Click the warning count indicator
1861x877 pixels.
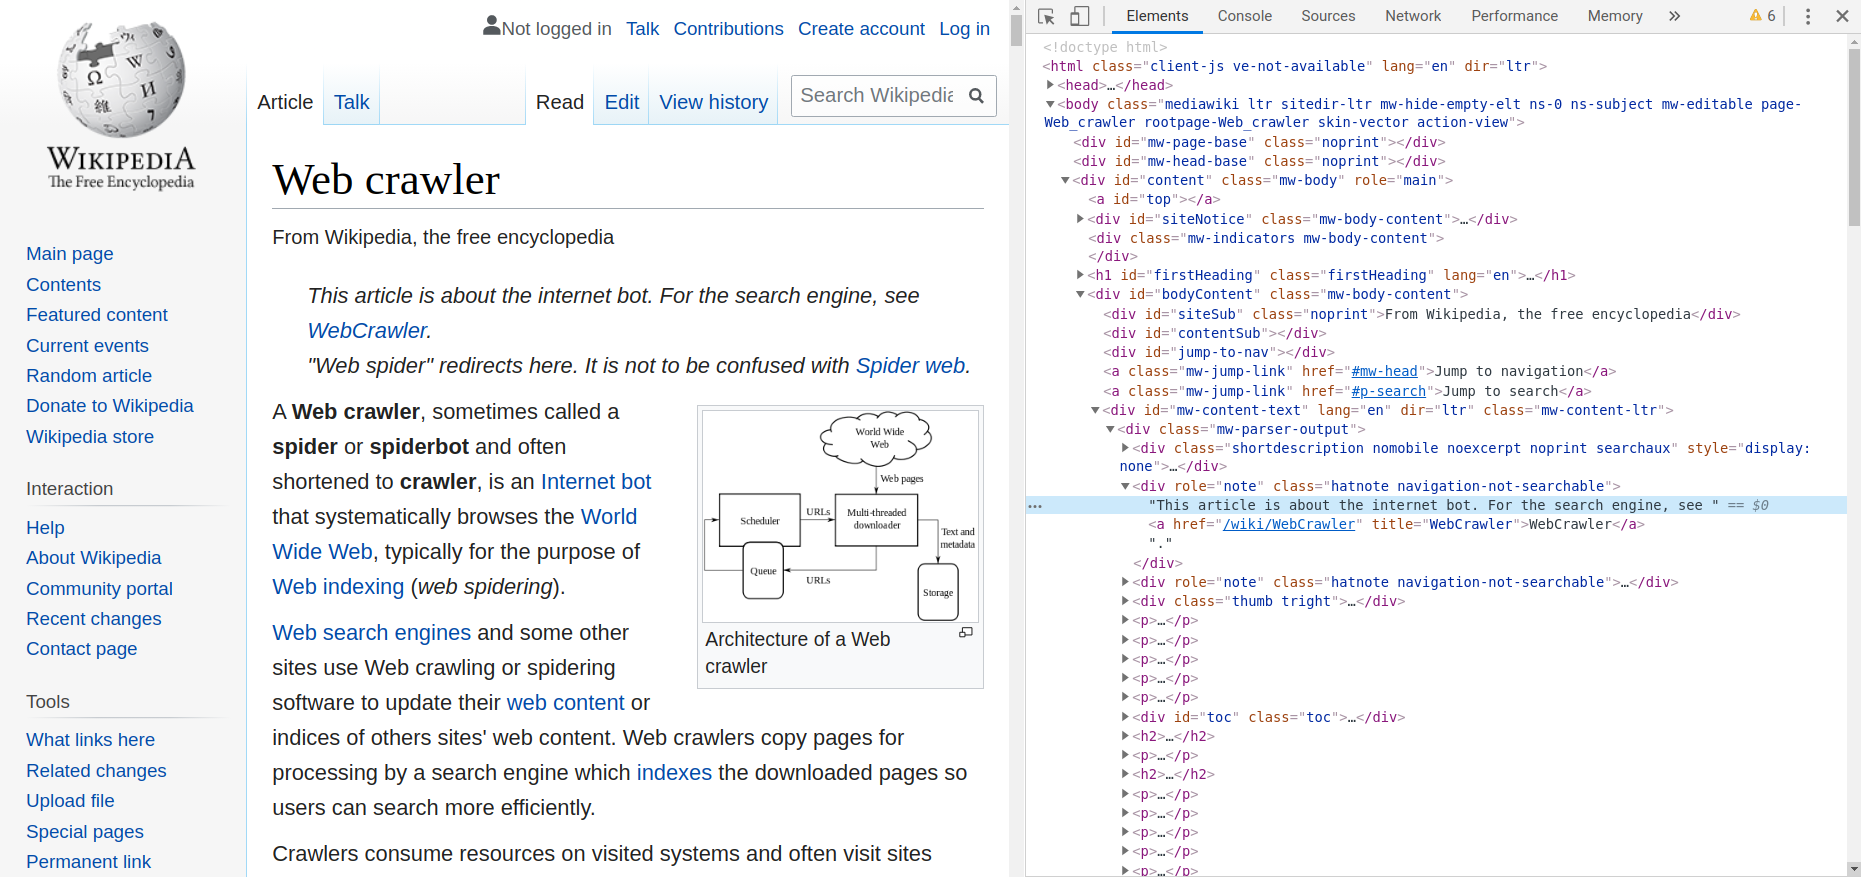click(x=1762, y=16)
